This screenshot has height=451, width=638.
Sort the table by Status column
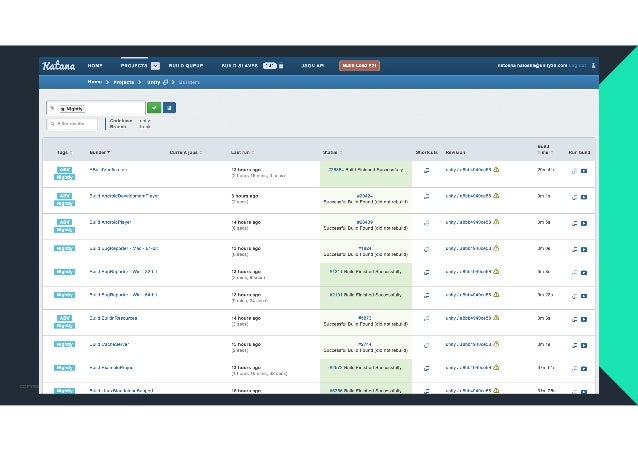(332, 152)
